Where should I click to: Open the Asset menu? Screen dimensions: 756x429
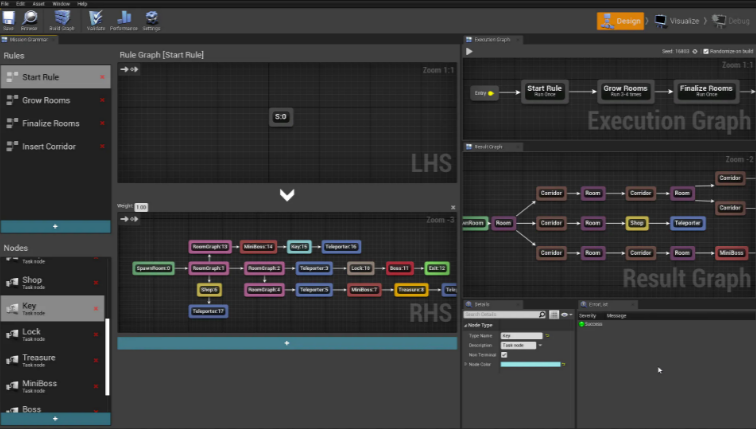(x=39, y=3)
